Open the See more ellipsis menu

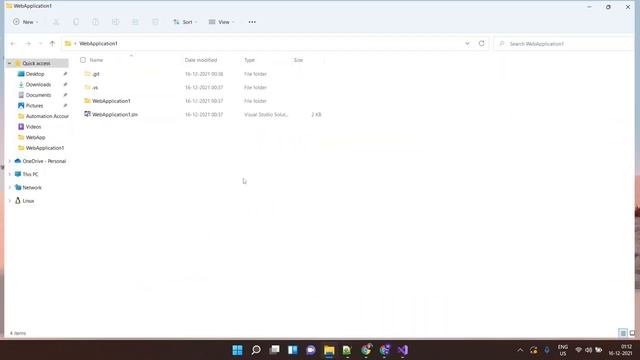[x=252, y=22]
